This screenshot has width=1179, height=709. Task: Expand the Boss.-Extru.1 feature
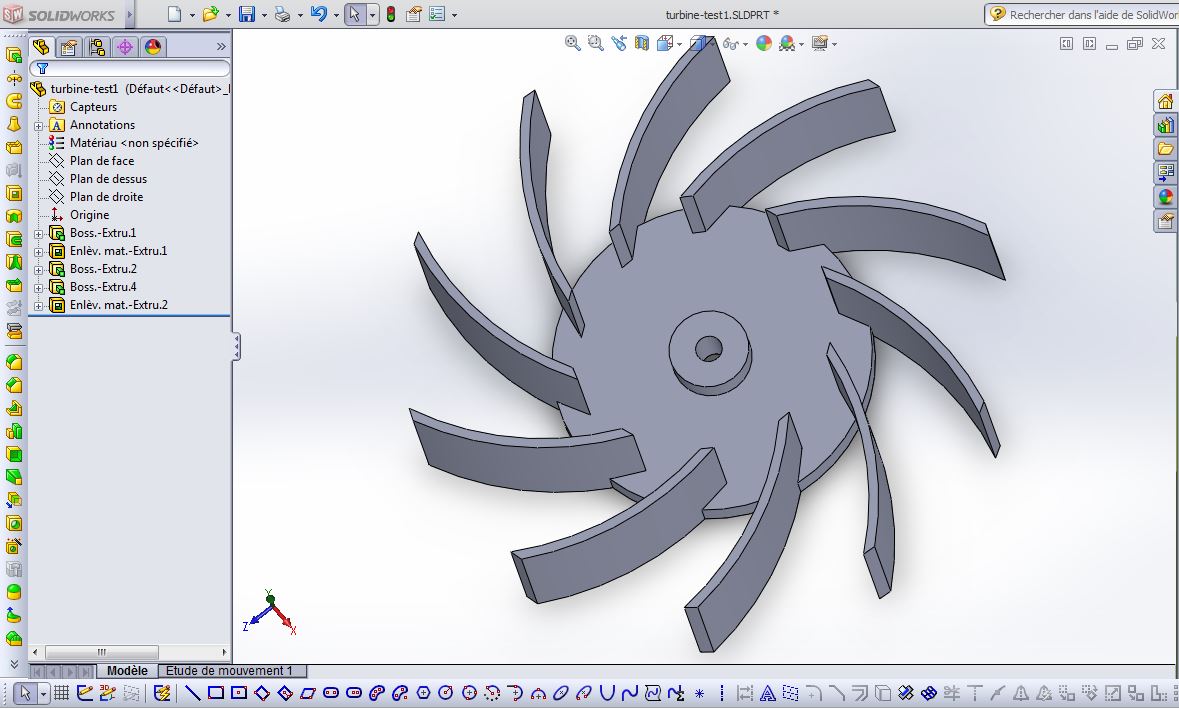point(38,233)
